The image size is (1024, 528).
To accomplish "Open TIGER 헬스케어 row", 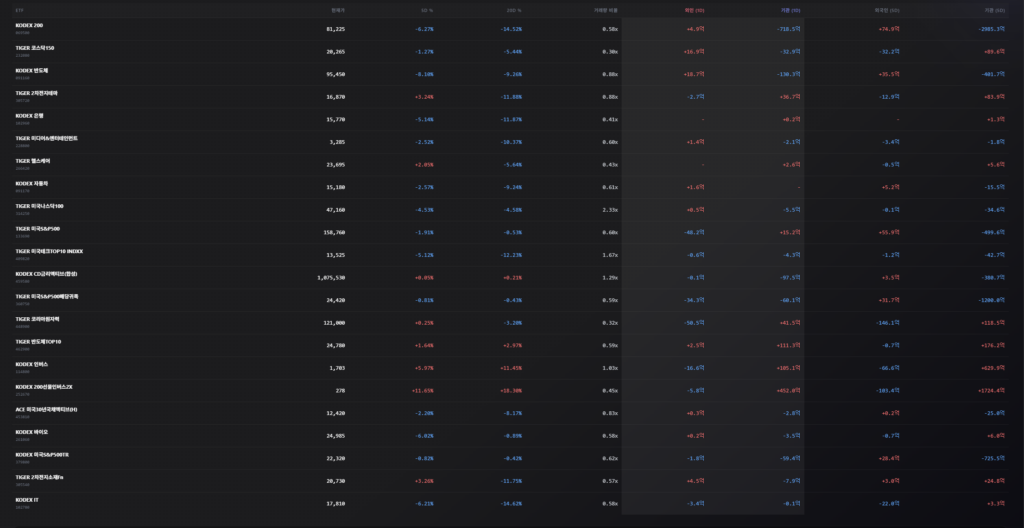I will 33,161.
